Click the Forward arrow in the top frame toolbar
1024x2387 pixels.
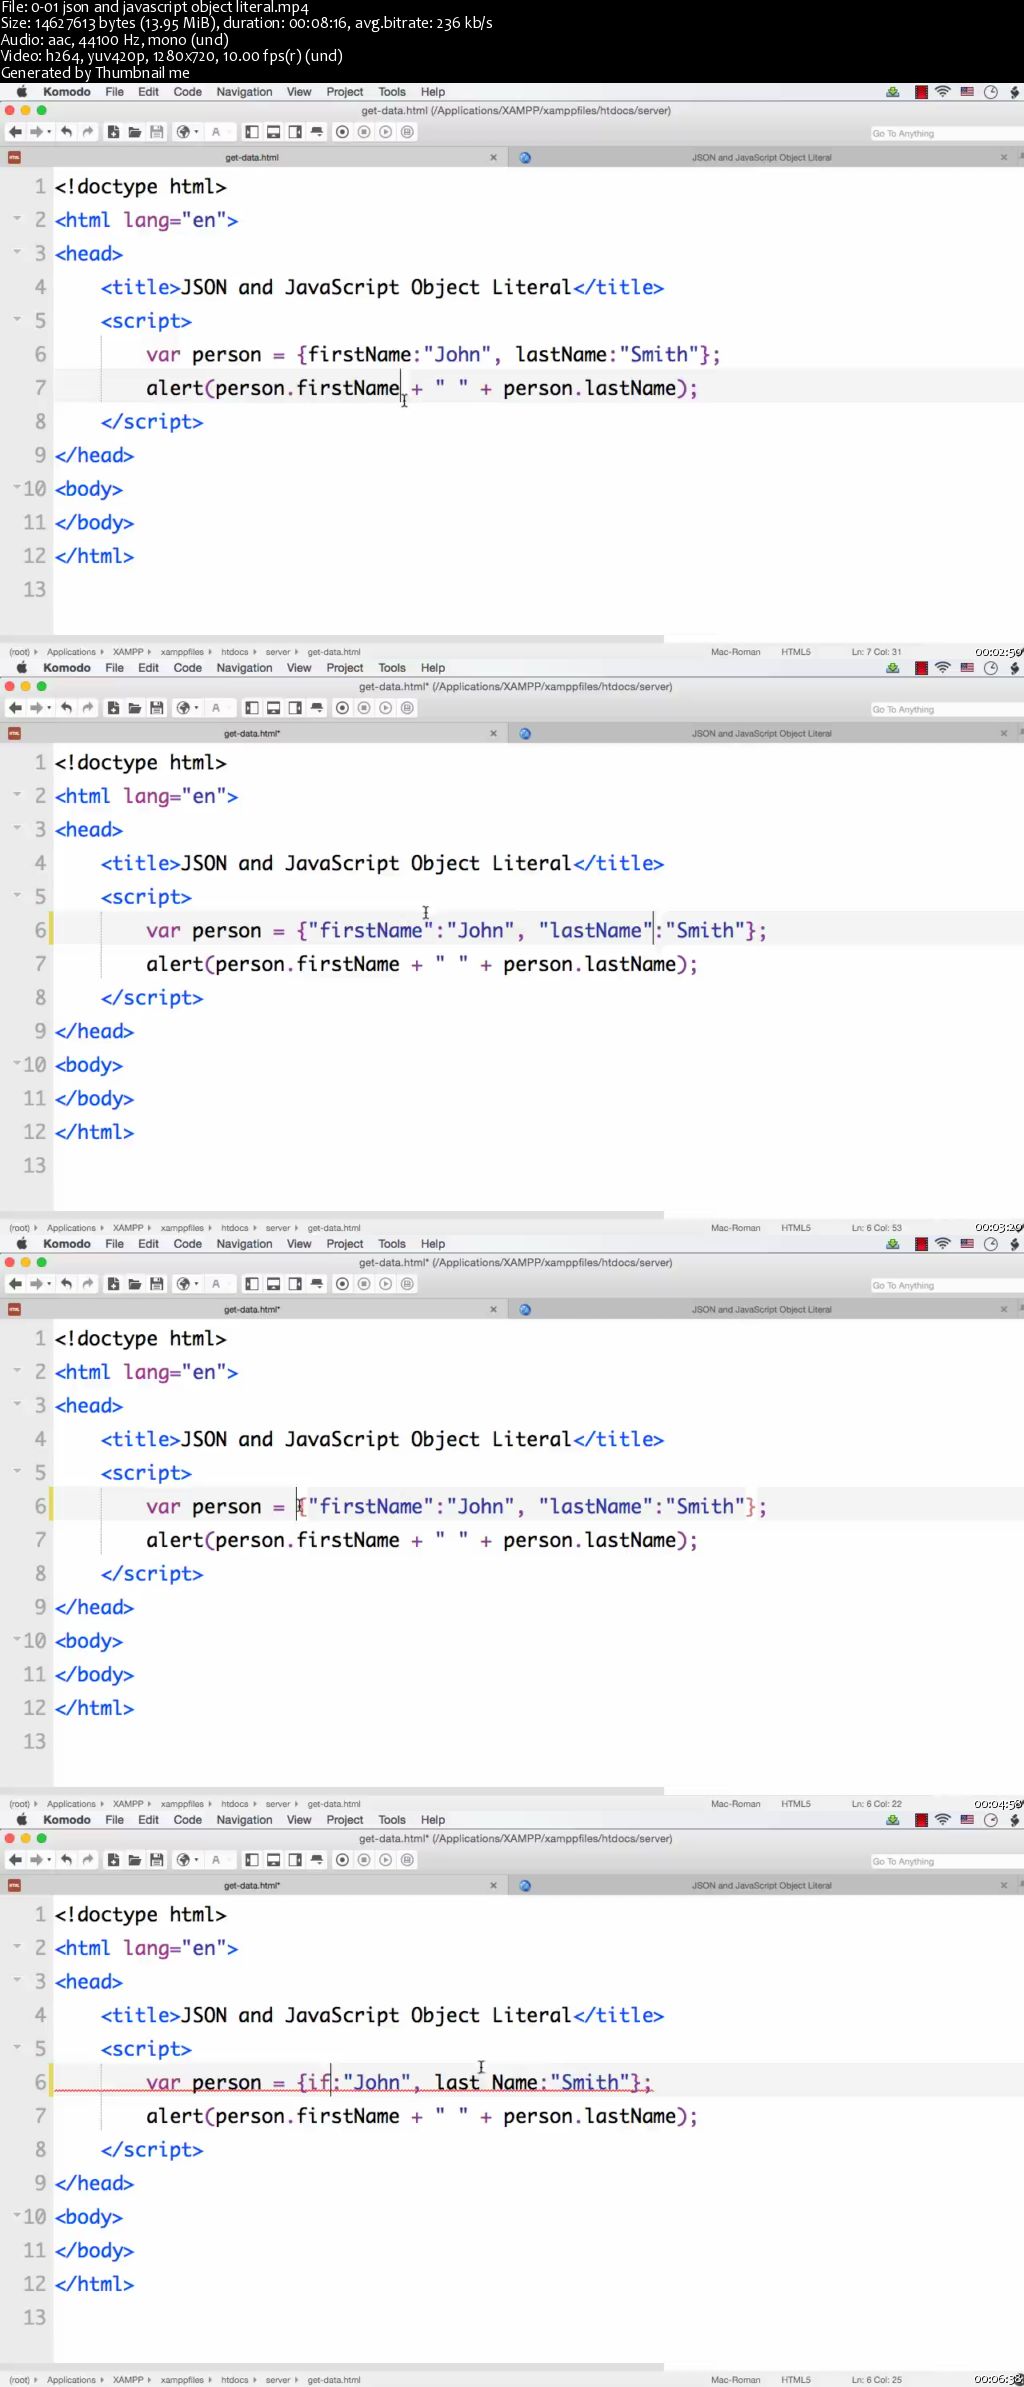[x=36, y=132]
